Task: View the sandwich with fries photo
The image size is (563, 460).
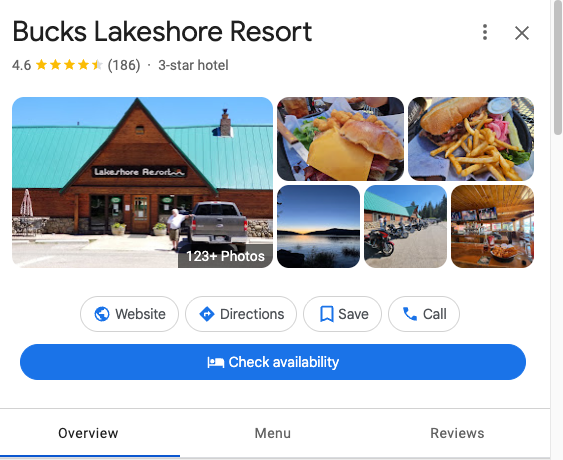Action: (471, 139)
